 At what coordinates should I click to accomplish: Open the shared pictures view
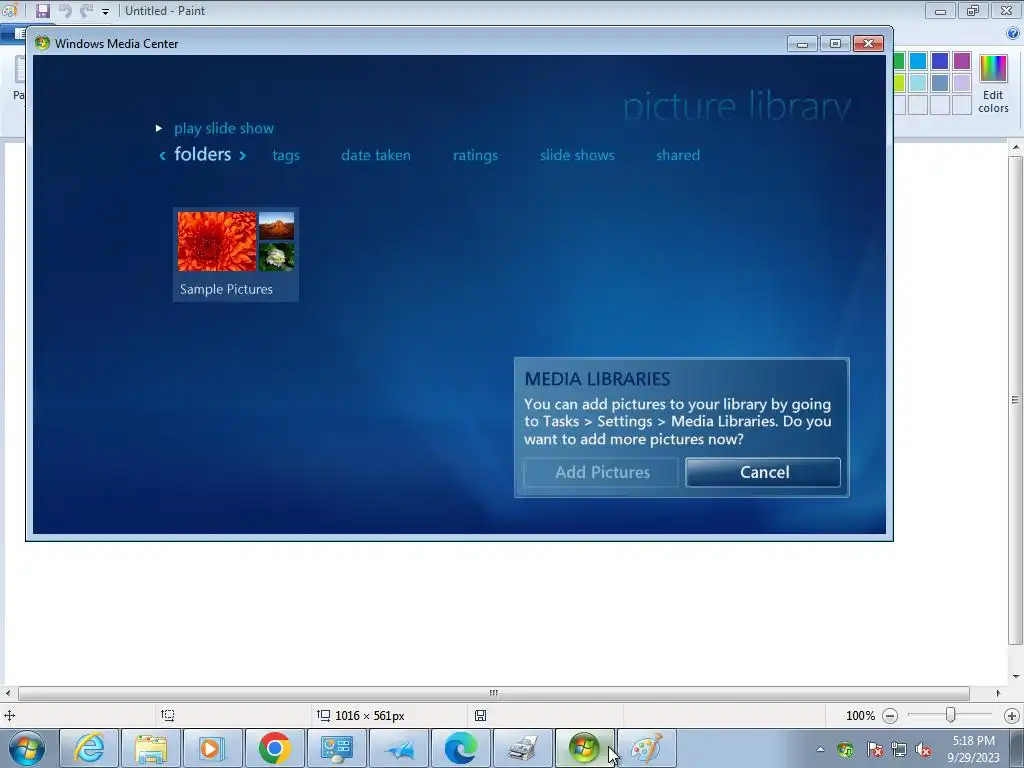tap(678, 155)
